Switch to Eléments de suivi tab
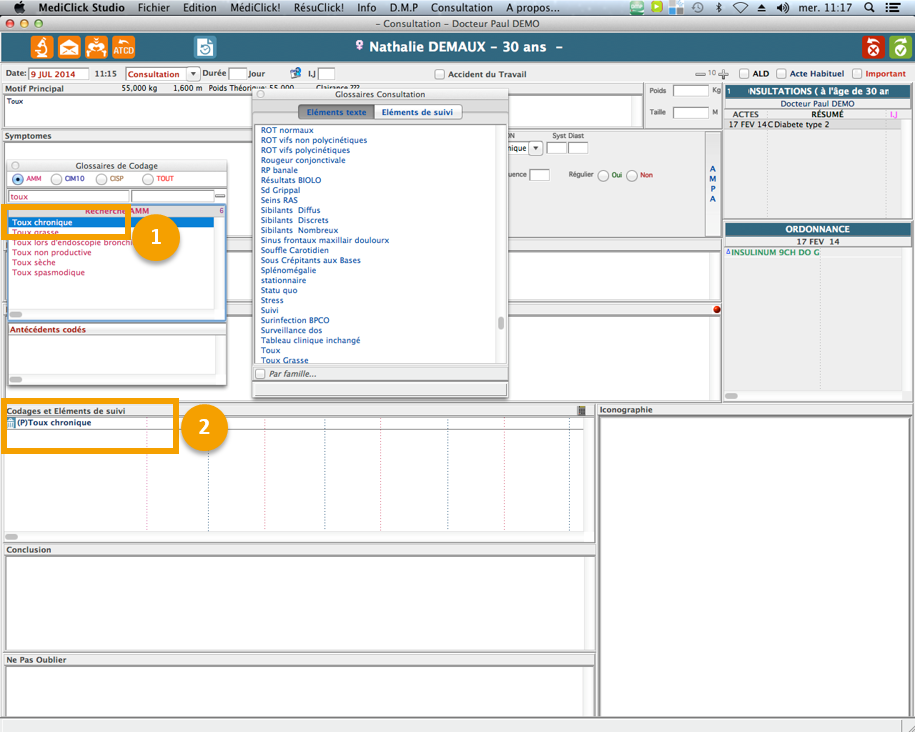Screen dimensions: 915x732 416,112
